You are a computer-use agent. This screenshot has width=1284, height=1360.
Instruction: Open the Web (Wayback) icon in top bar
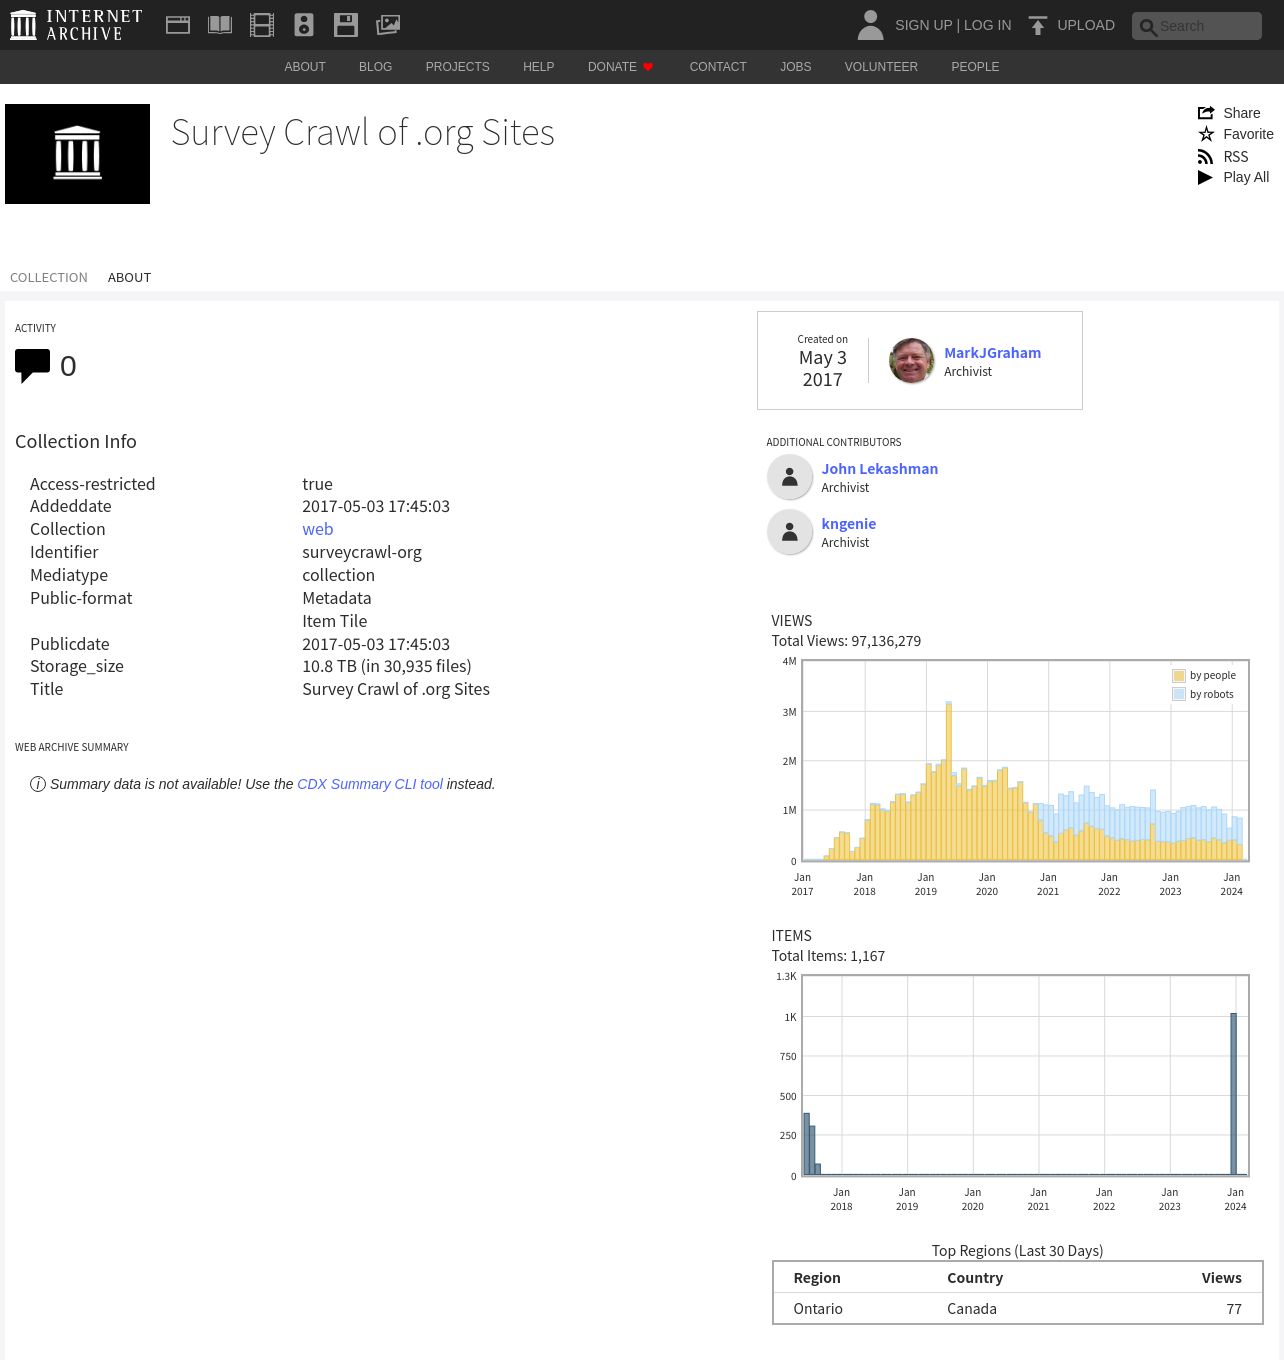178,25
